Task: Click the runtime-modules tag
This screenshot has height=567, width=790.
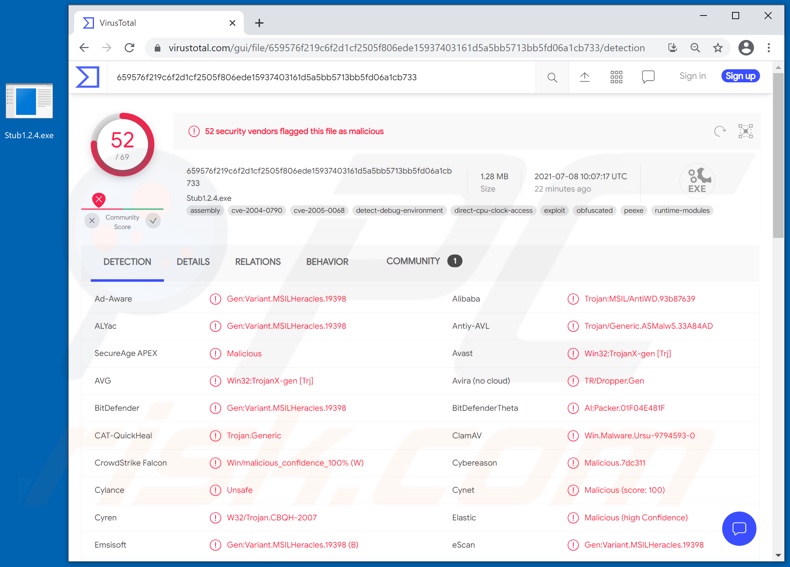Action: [x=682, y=211]
